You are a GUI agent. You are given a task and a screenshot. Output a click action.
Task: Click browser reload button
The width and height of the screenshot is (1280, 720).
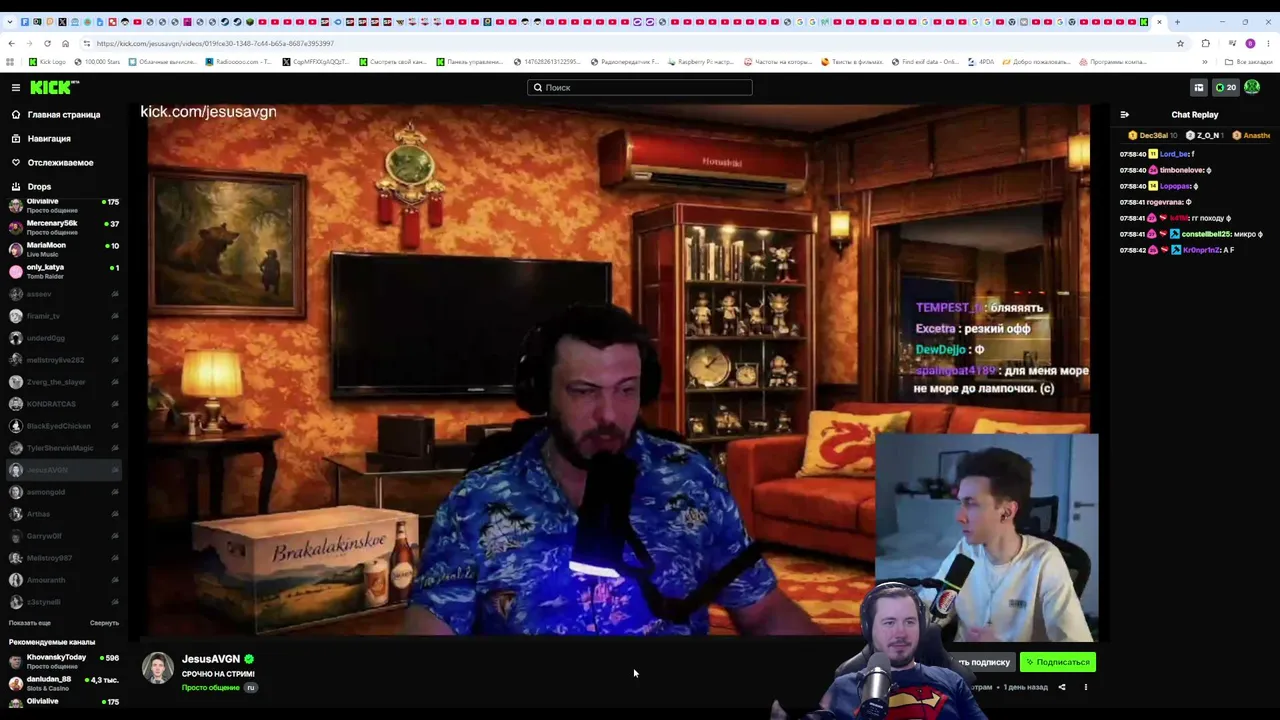tap(47, 43)
